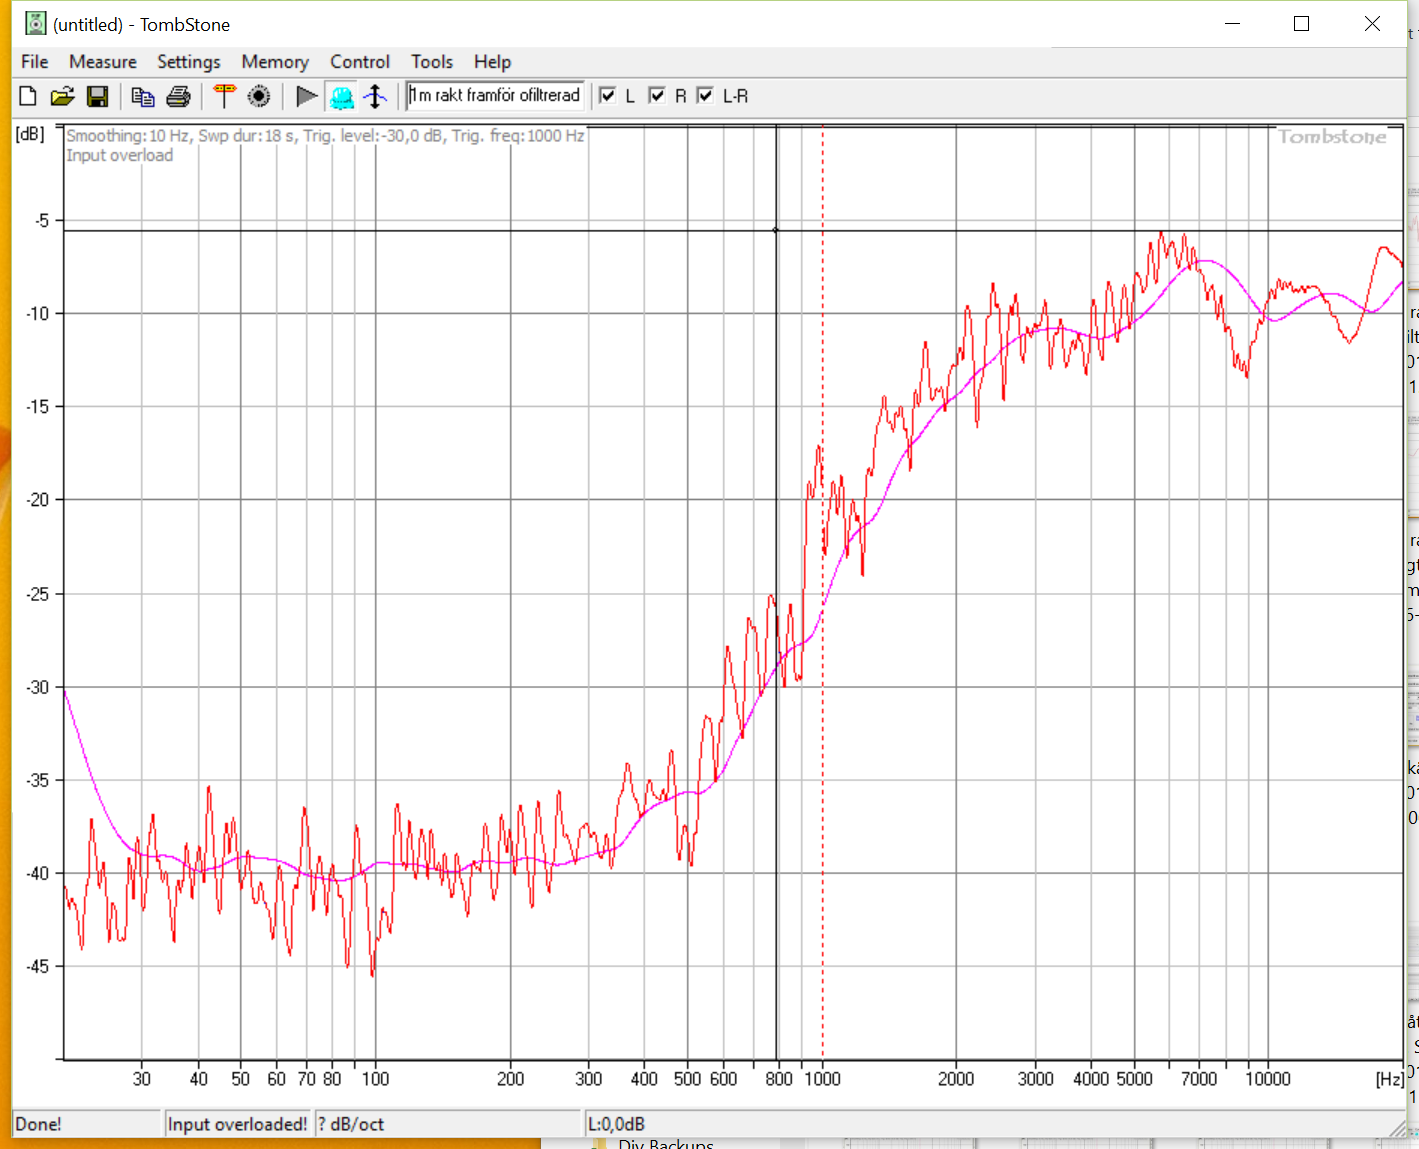Click the -5 dB axis label
Viewport: 1419px width, 1149px height.
(41, 220)
